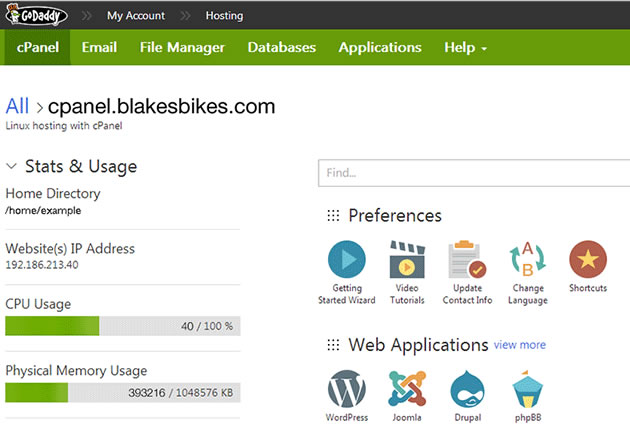The width and height of the screenshot is (630, 424).
Task: Open the Update Contact Info icon
Action: [467, 259]
